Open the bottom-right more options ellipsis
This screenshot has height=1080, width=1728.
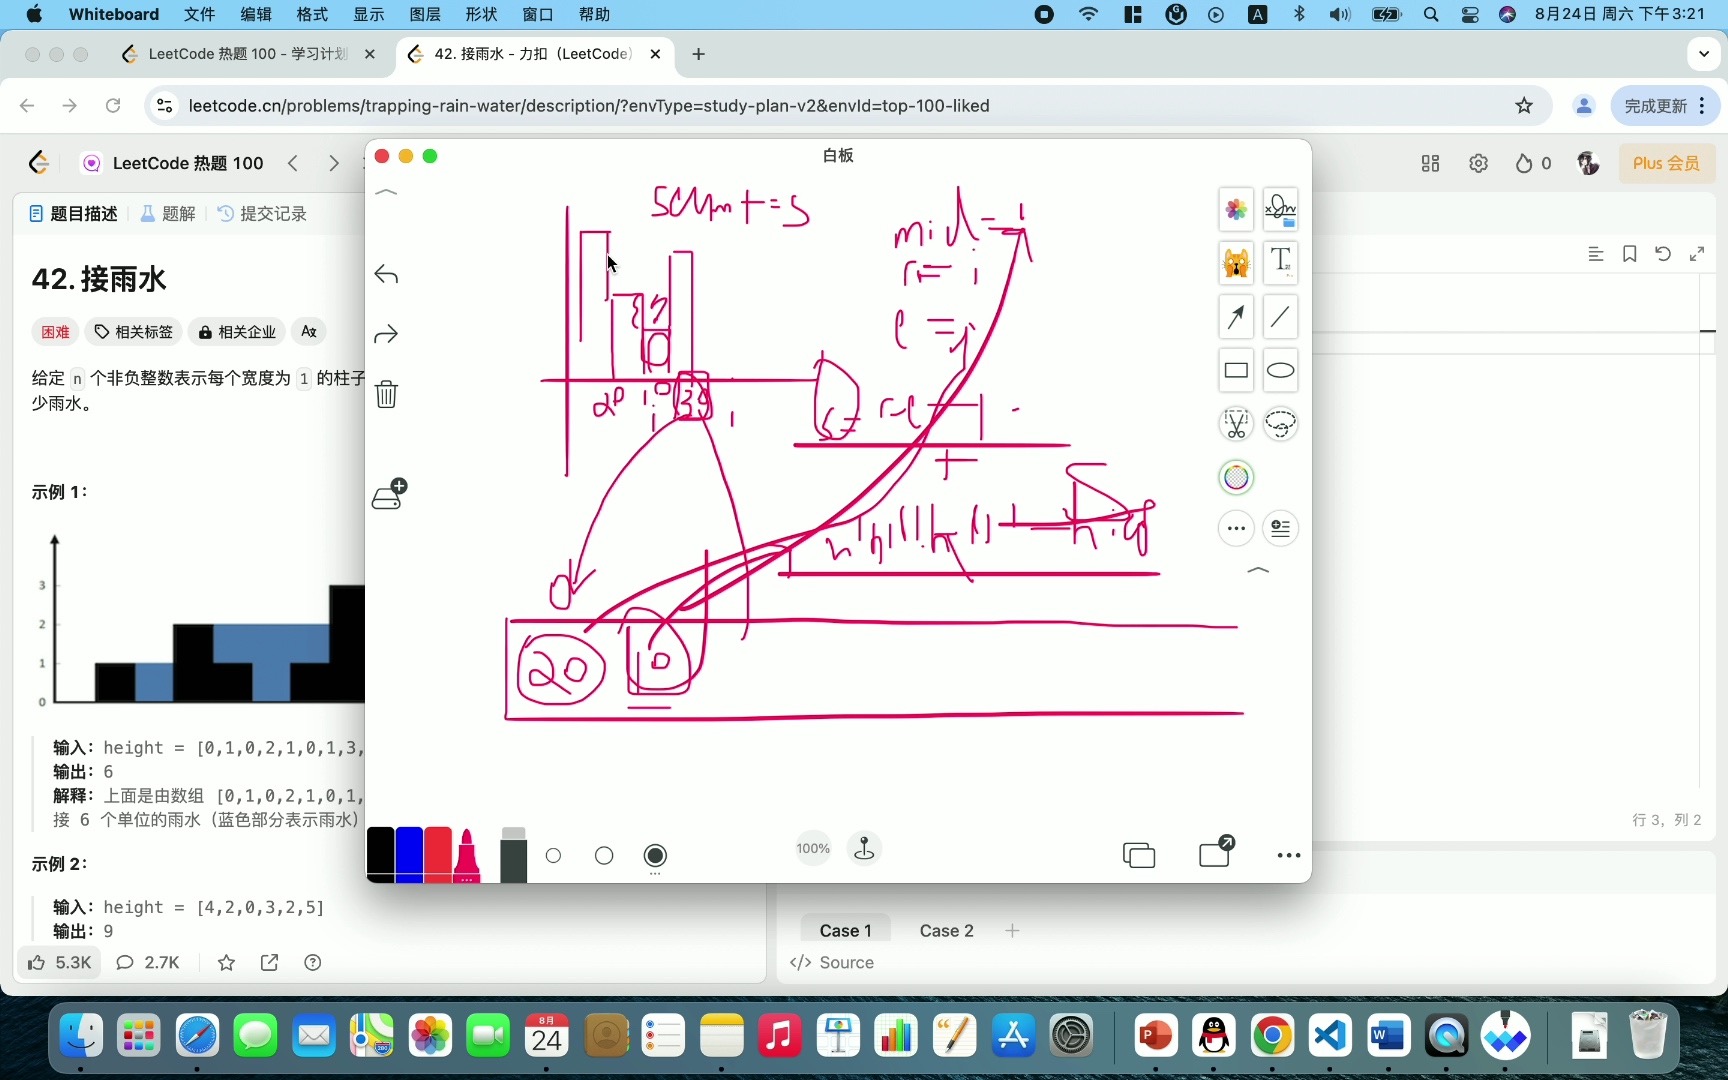click(x=1289, y=855)
